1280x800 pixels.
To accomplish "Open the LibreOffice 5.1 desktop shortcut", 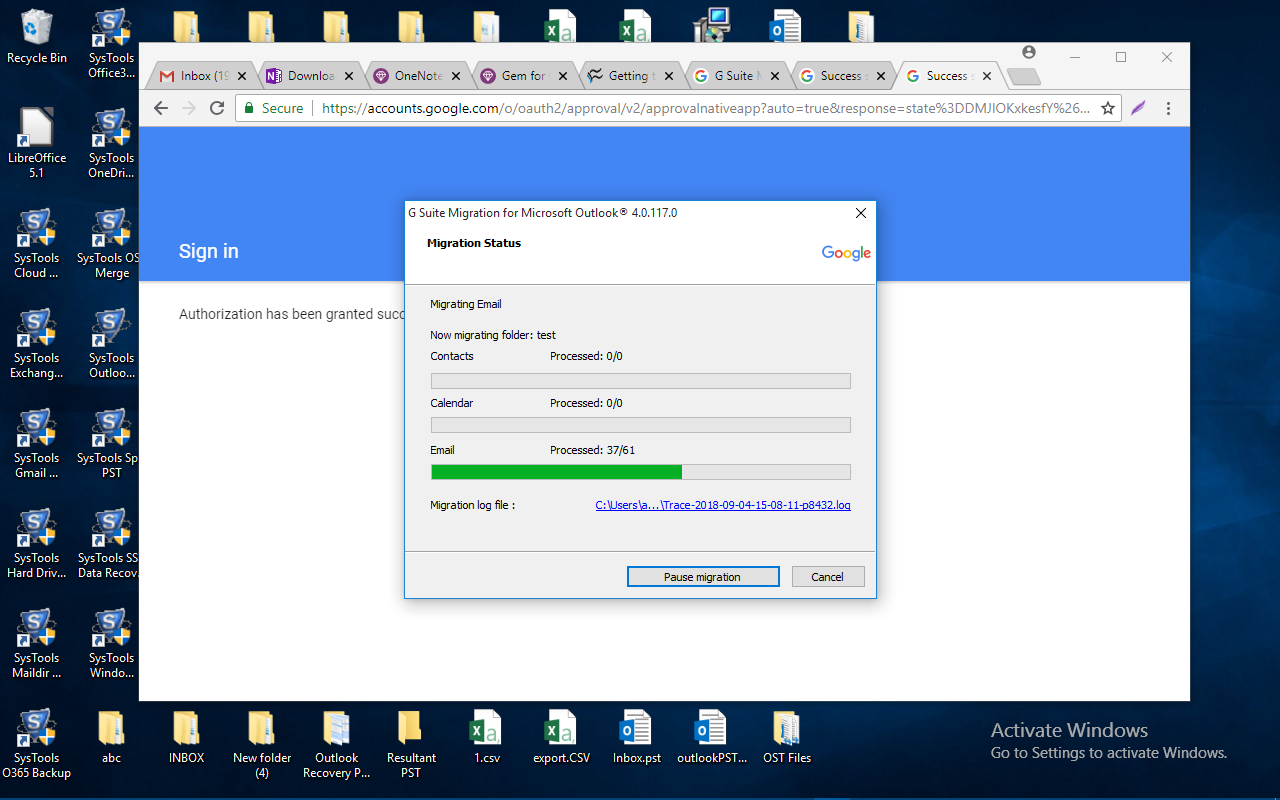I will 37,143.
